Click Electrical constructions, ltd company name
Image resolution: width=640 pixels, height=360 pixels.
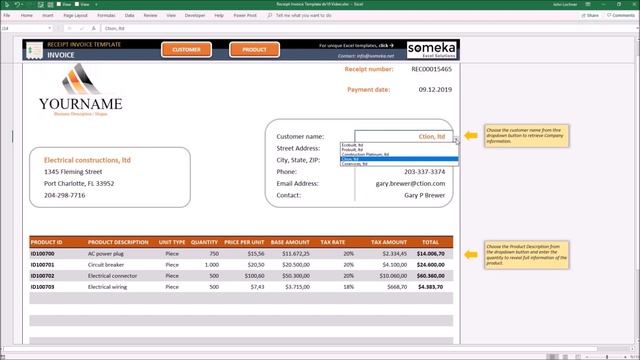(x=87, y=160)
